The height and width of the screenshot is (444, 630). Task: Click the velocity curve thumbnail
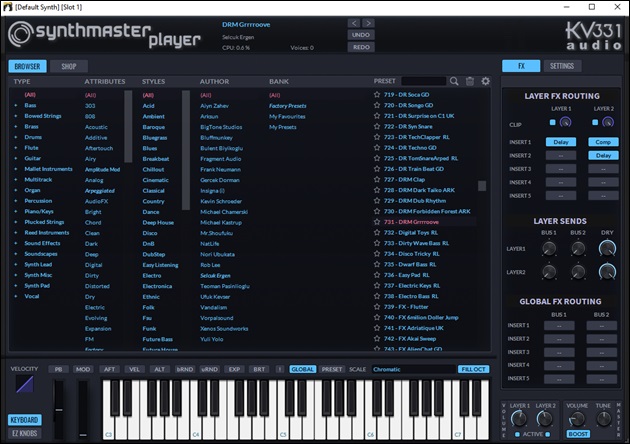pyautogui.click(x=25, y=384)
